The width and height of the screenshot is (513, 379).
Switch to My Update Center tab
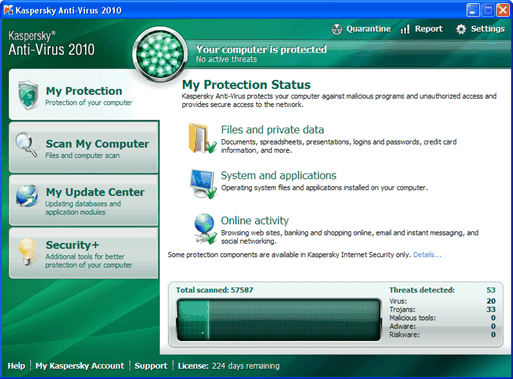pos(84,200)
